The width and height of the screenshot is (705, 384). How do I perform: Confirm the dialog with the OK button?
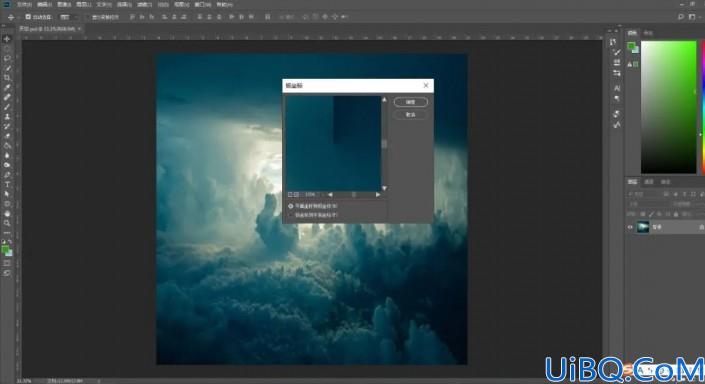tap(411, 102)
